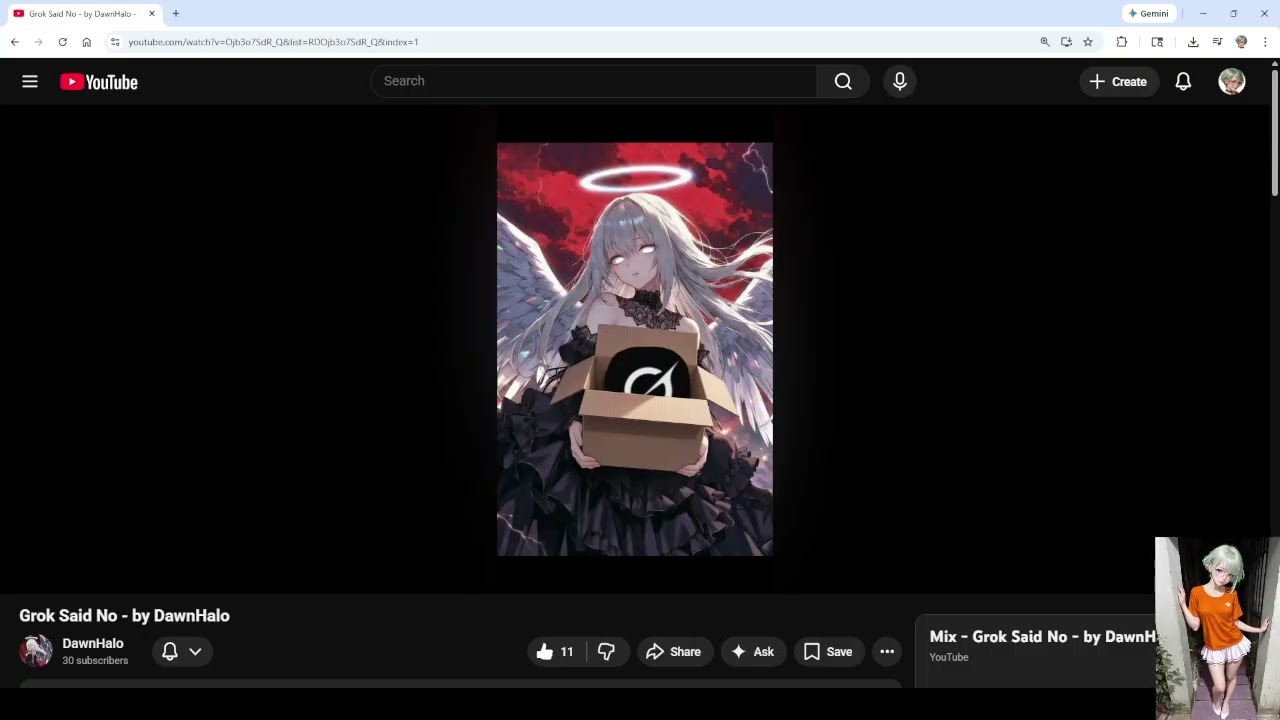Expand the channel notification preferences dropdown
The image size is (1280, 720).
pyautogui.click(x=182, y=652)
